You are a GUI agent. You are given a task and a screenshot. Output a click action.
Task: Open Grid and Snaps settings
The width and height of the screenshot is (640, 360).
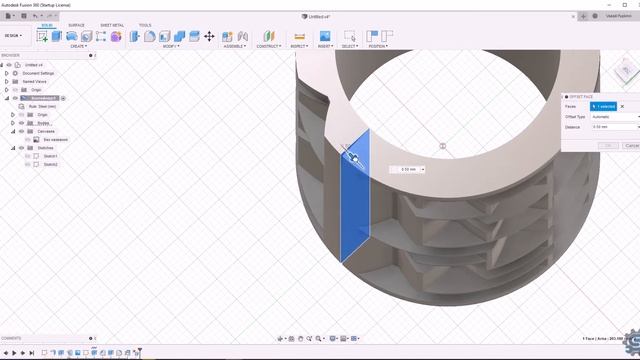coord(344,338)
